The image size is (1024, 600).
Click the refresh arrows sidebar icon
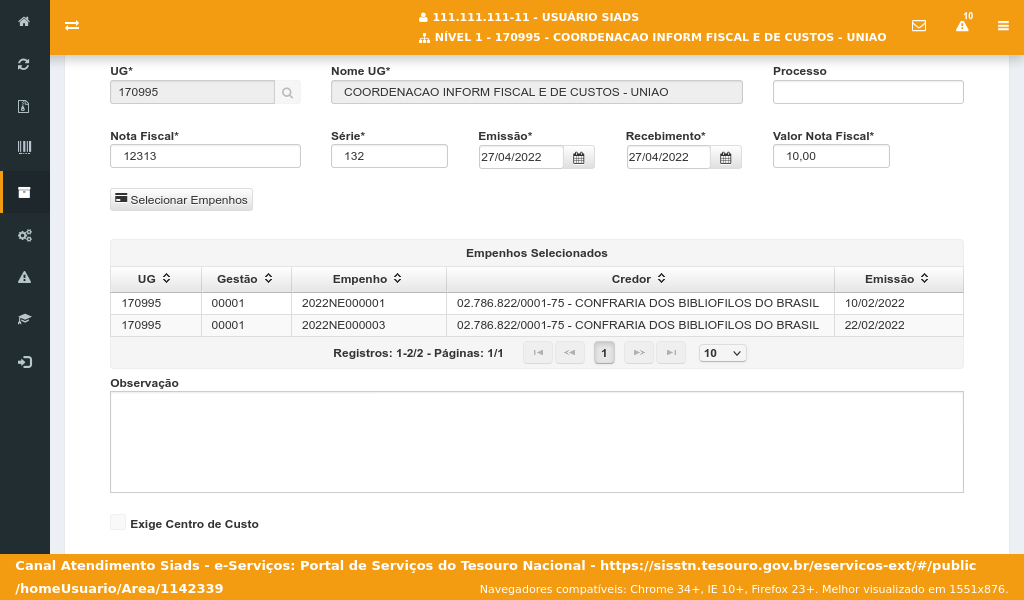(x=24, y=64)
